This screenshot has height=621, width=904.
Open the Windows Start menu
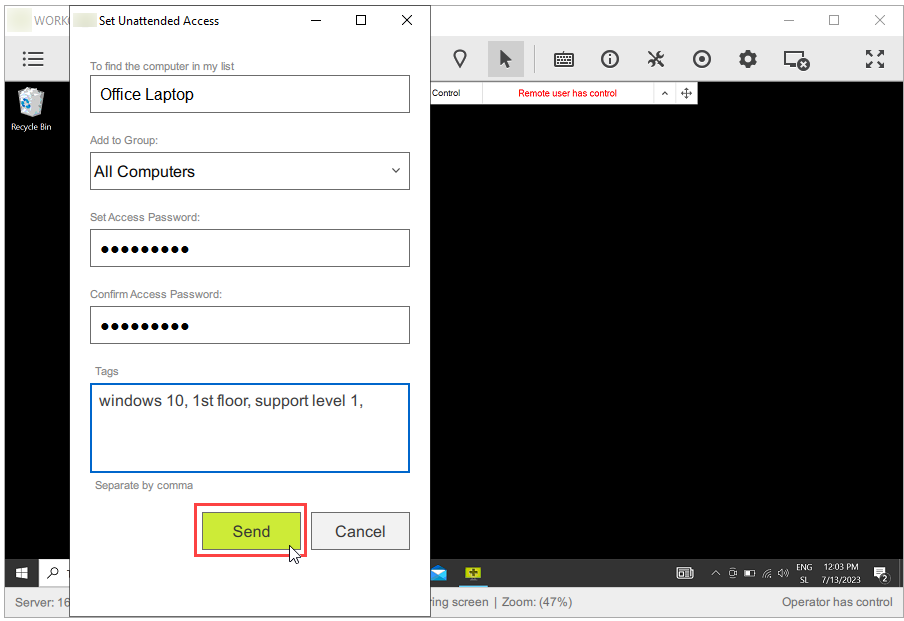pyautogui.click(x=20, y=572)
